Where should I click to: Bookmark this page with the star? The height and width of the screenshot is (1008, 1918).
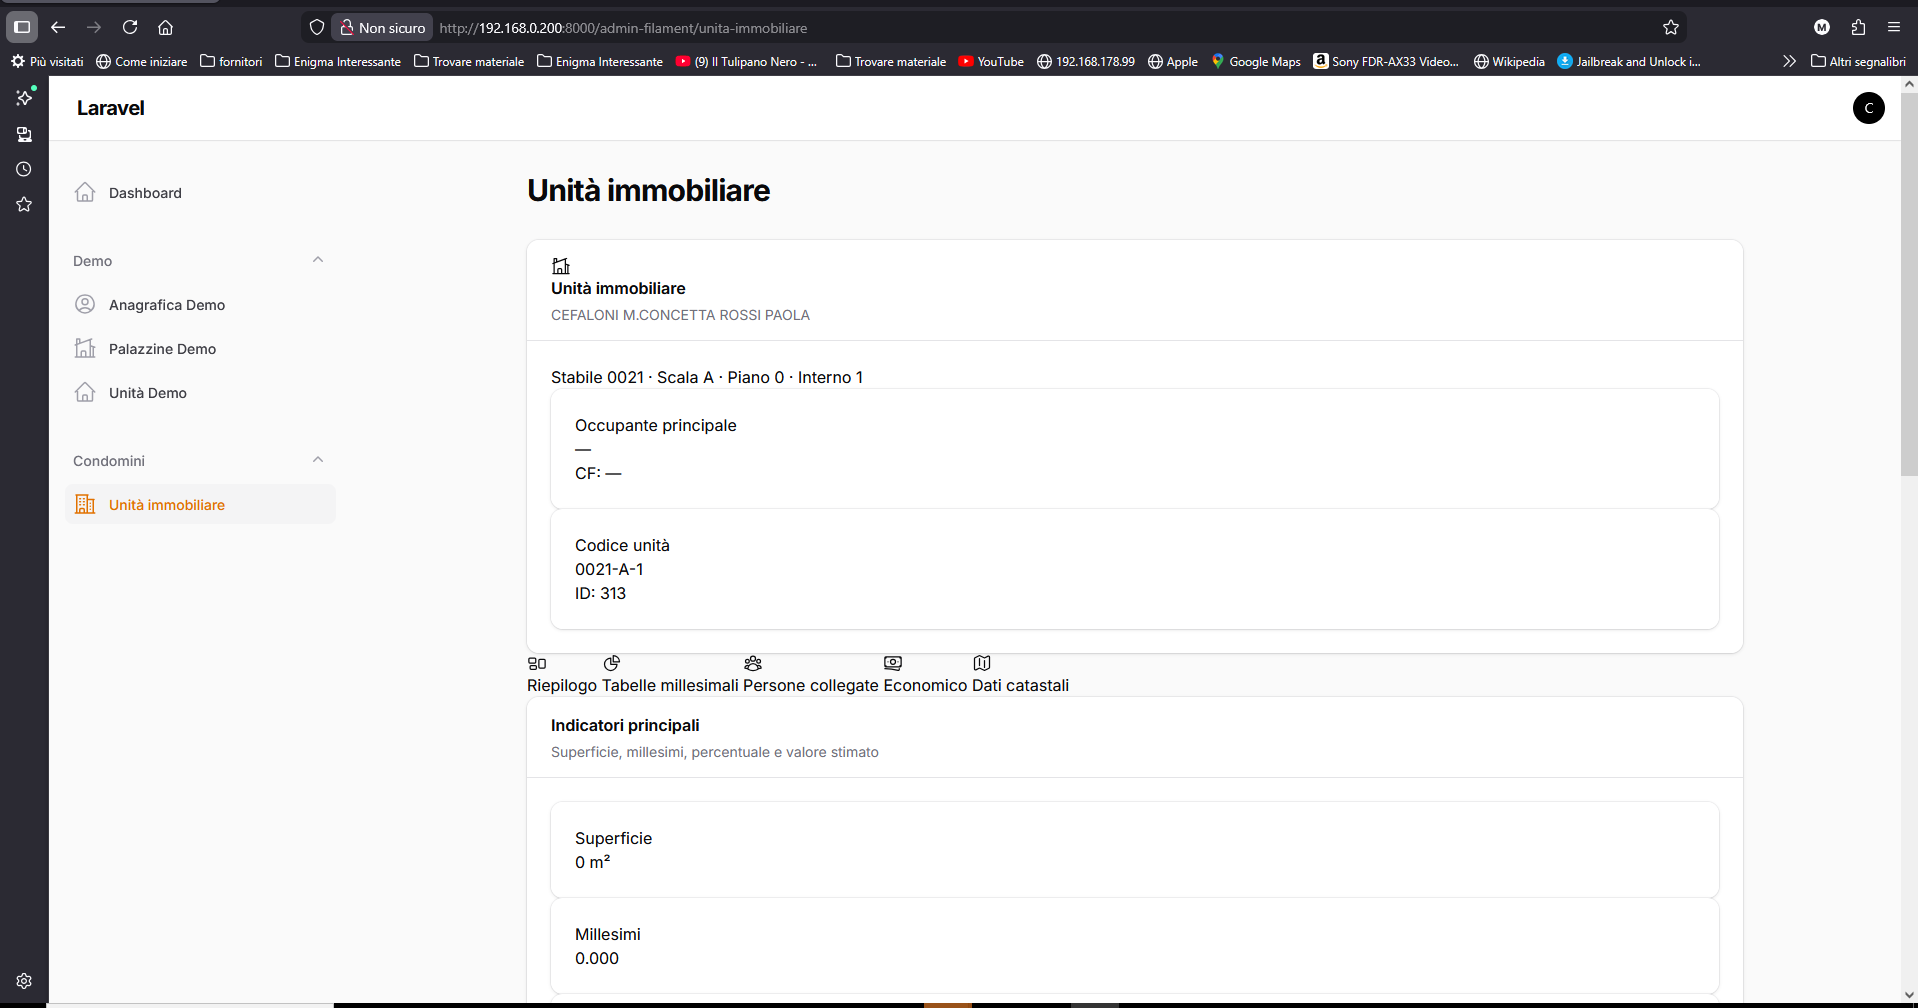point(1670,27)
